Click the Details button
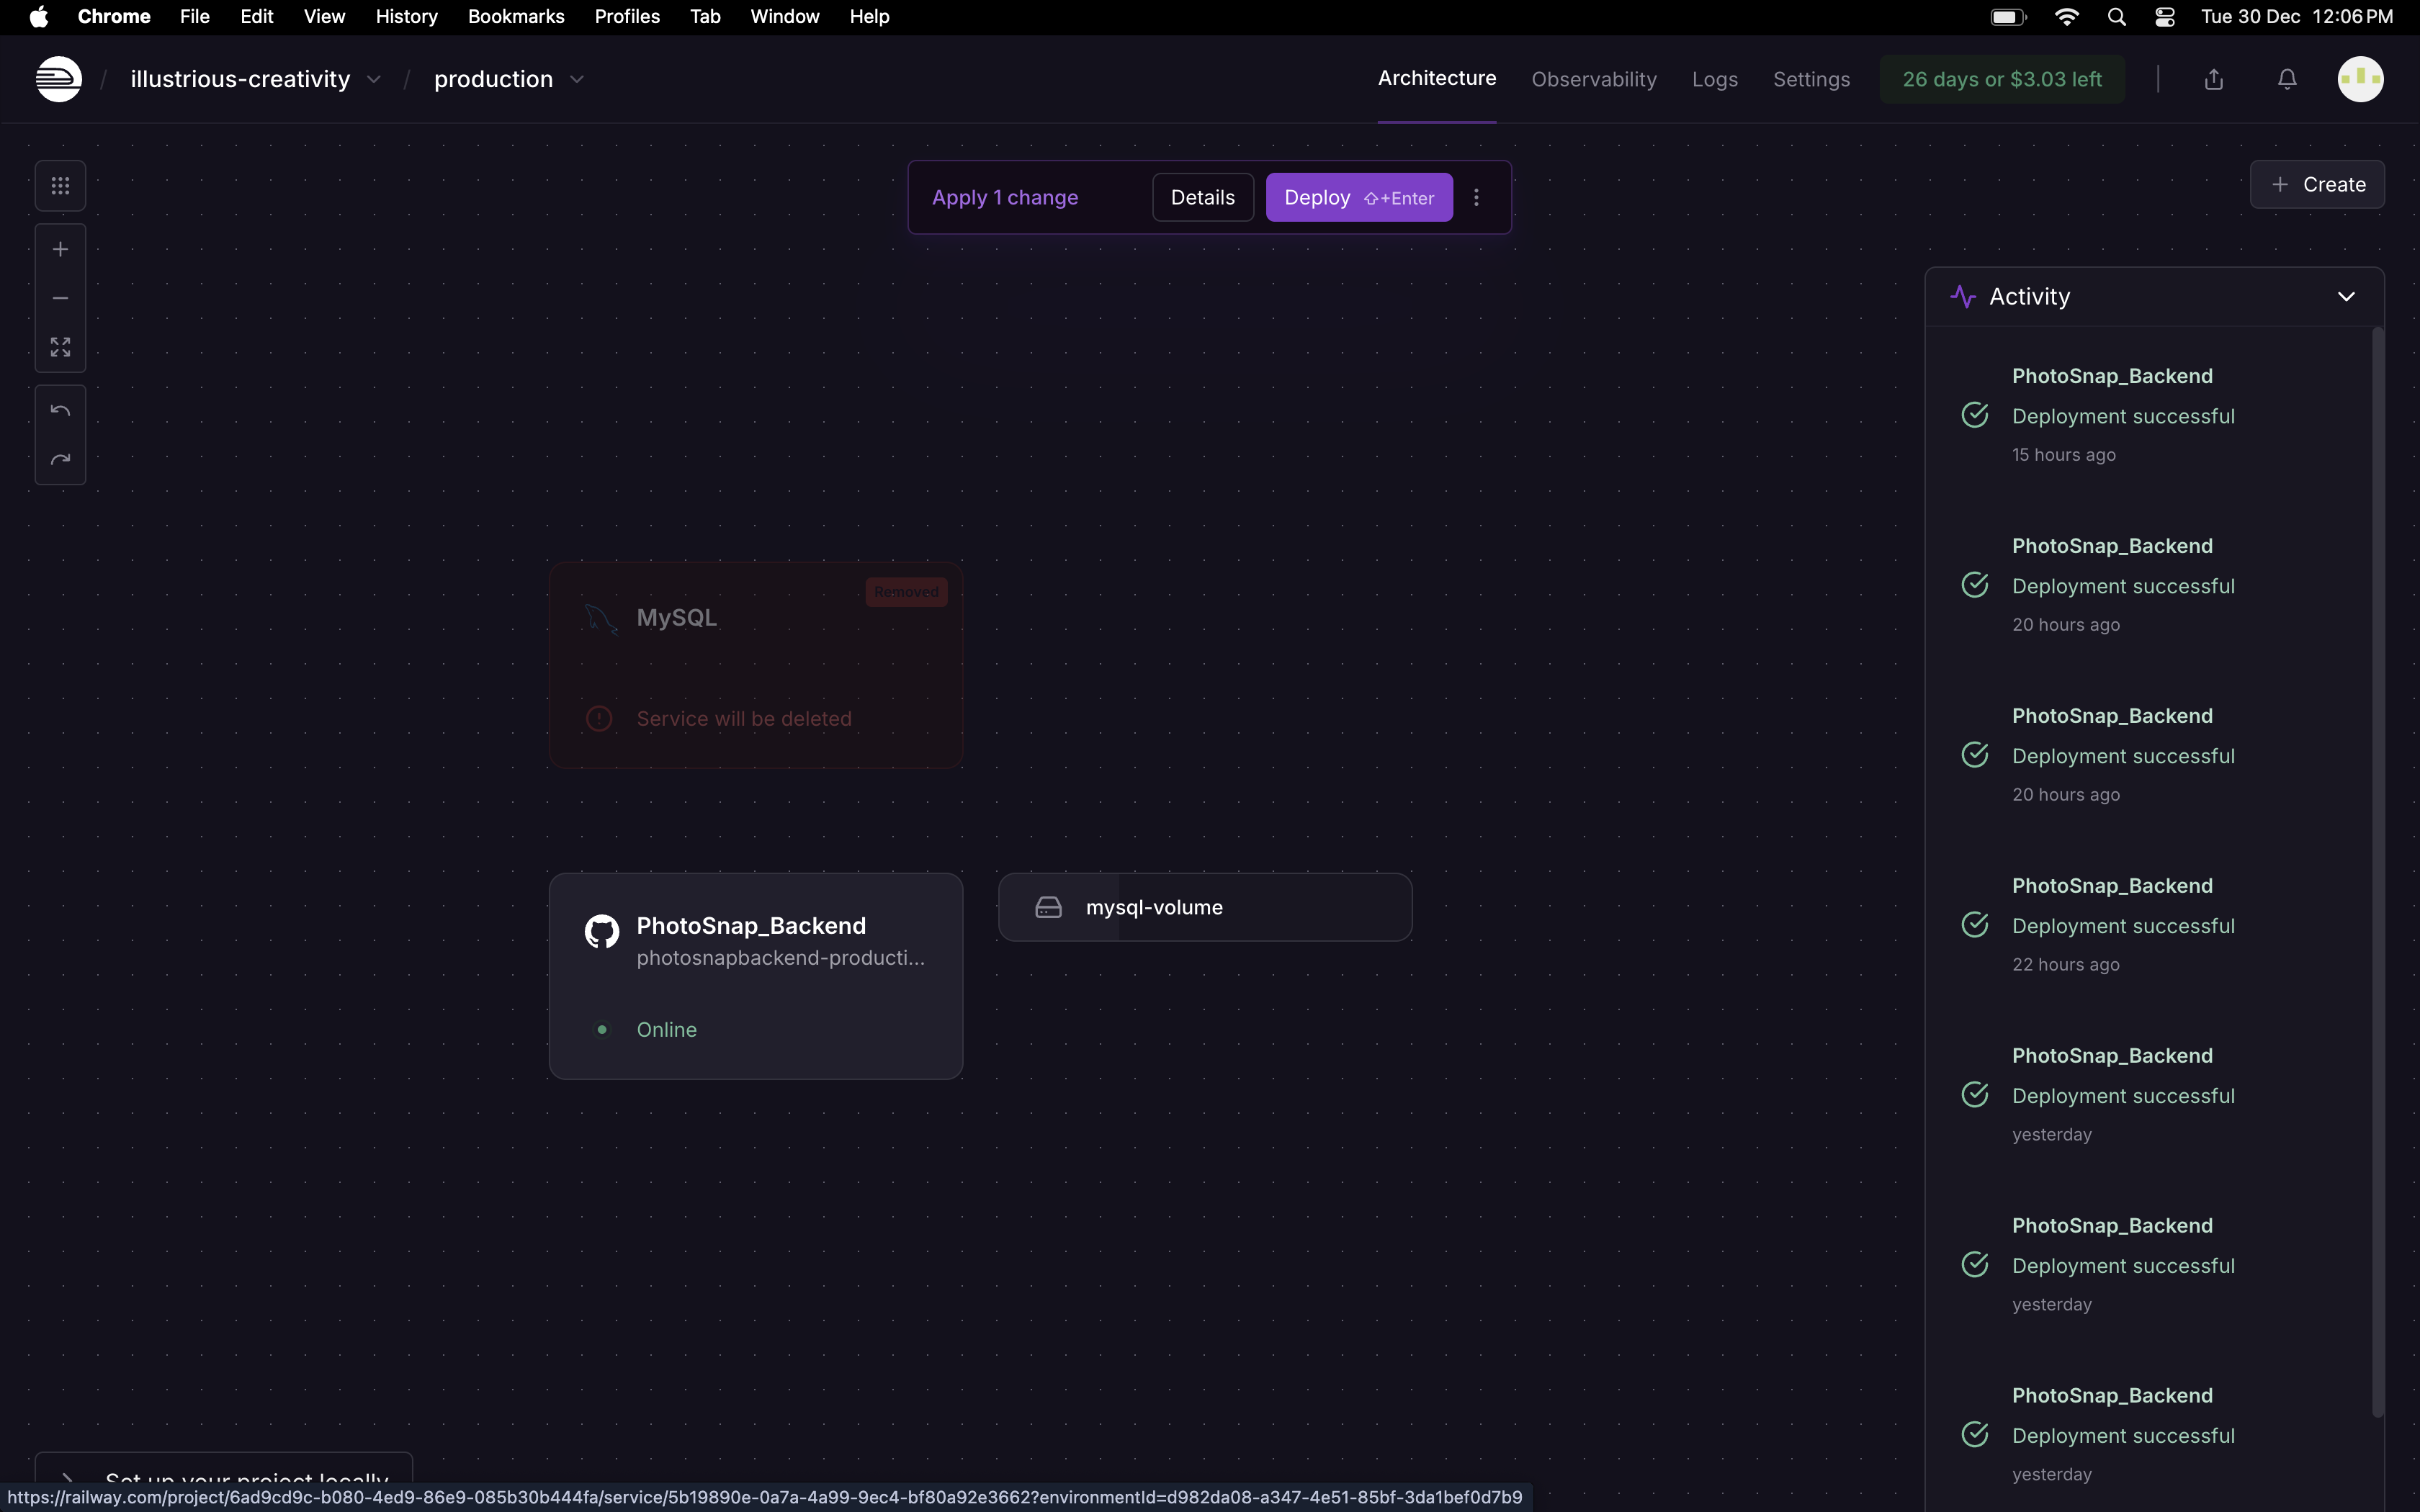 tap(1202, 198)
